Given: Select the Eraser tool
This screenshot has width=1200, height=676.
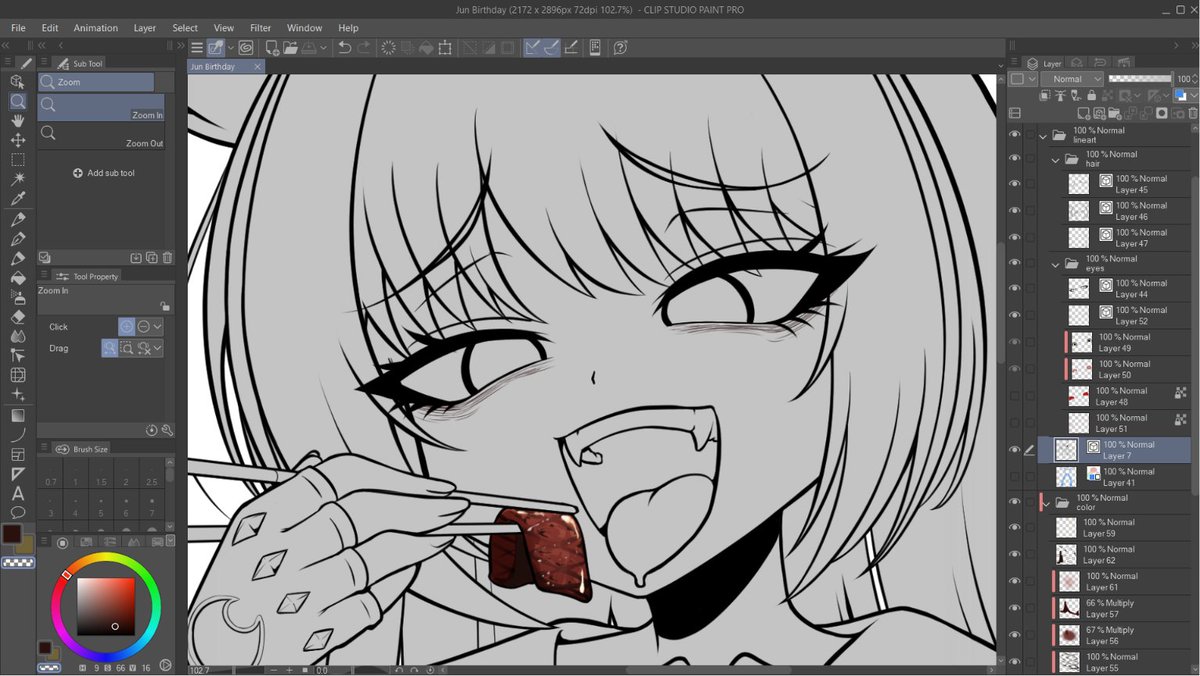Looking at the screenshot, I should [x=18, y=316].
